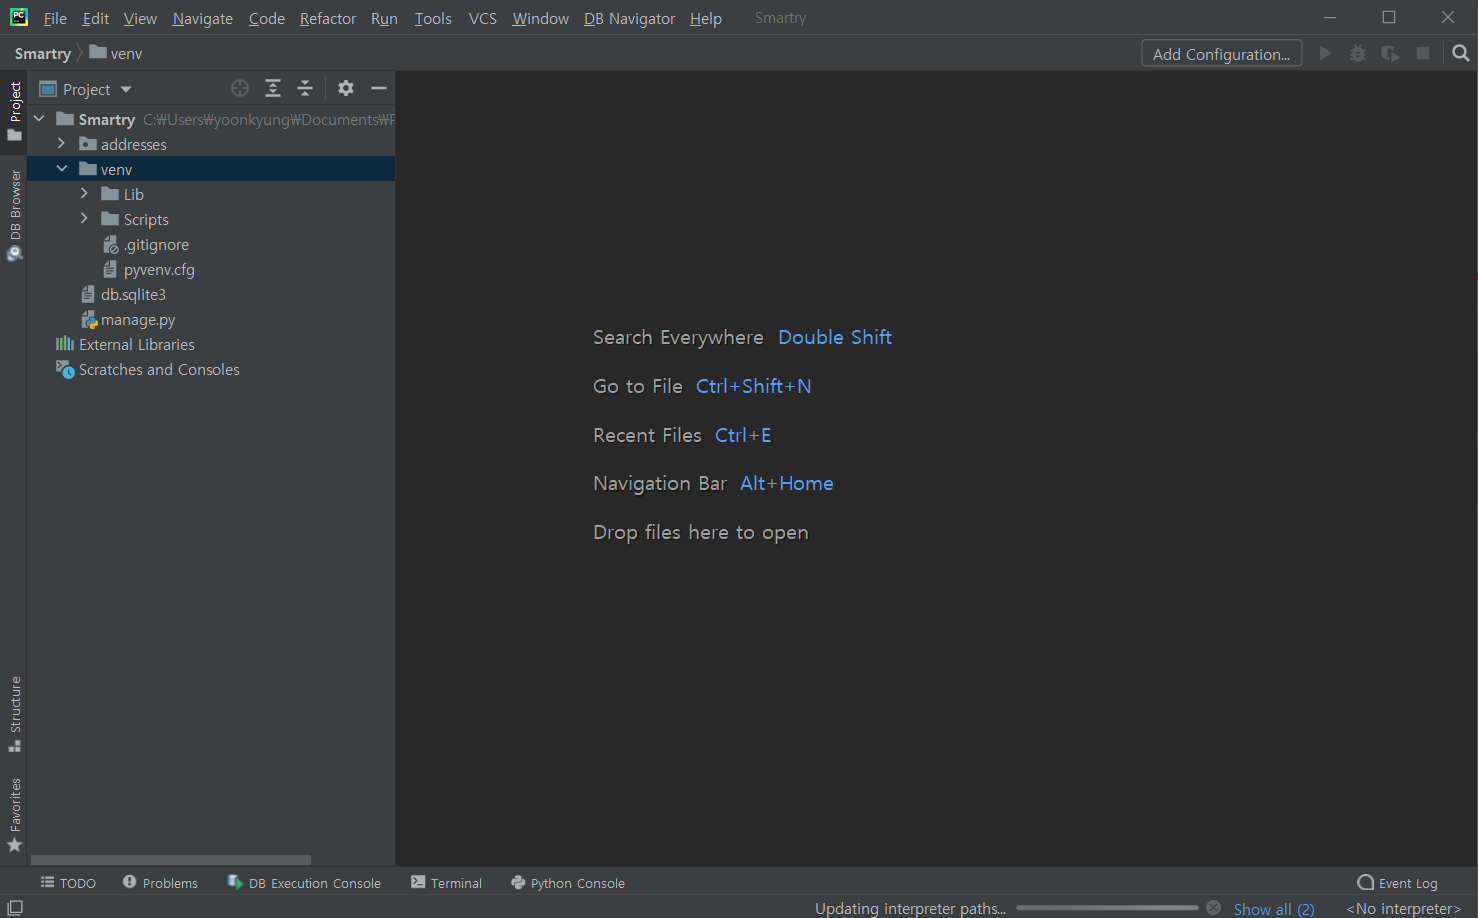
Task: Click the Search Everywhere magnifier icon
Action: 1461,52
